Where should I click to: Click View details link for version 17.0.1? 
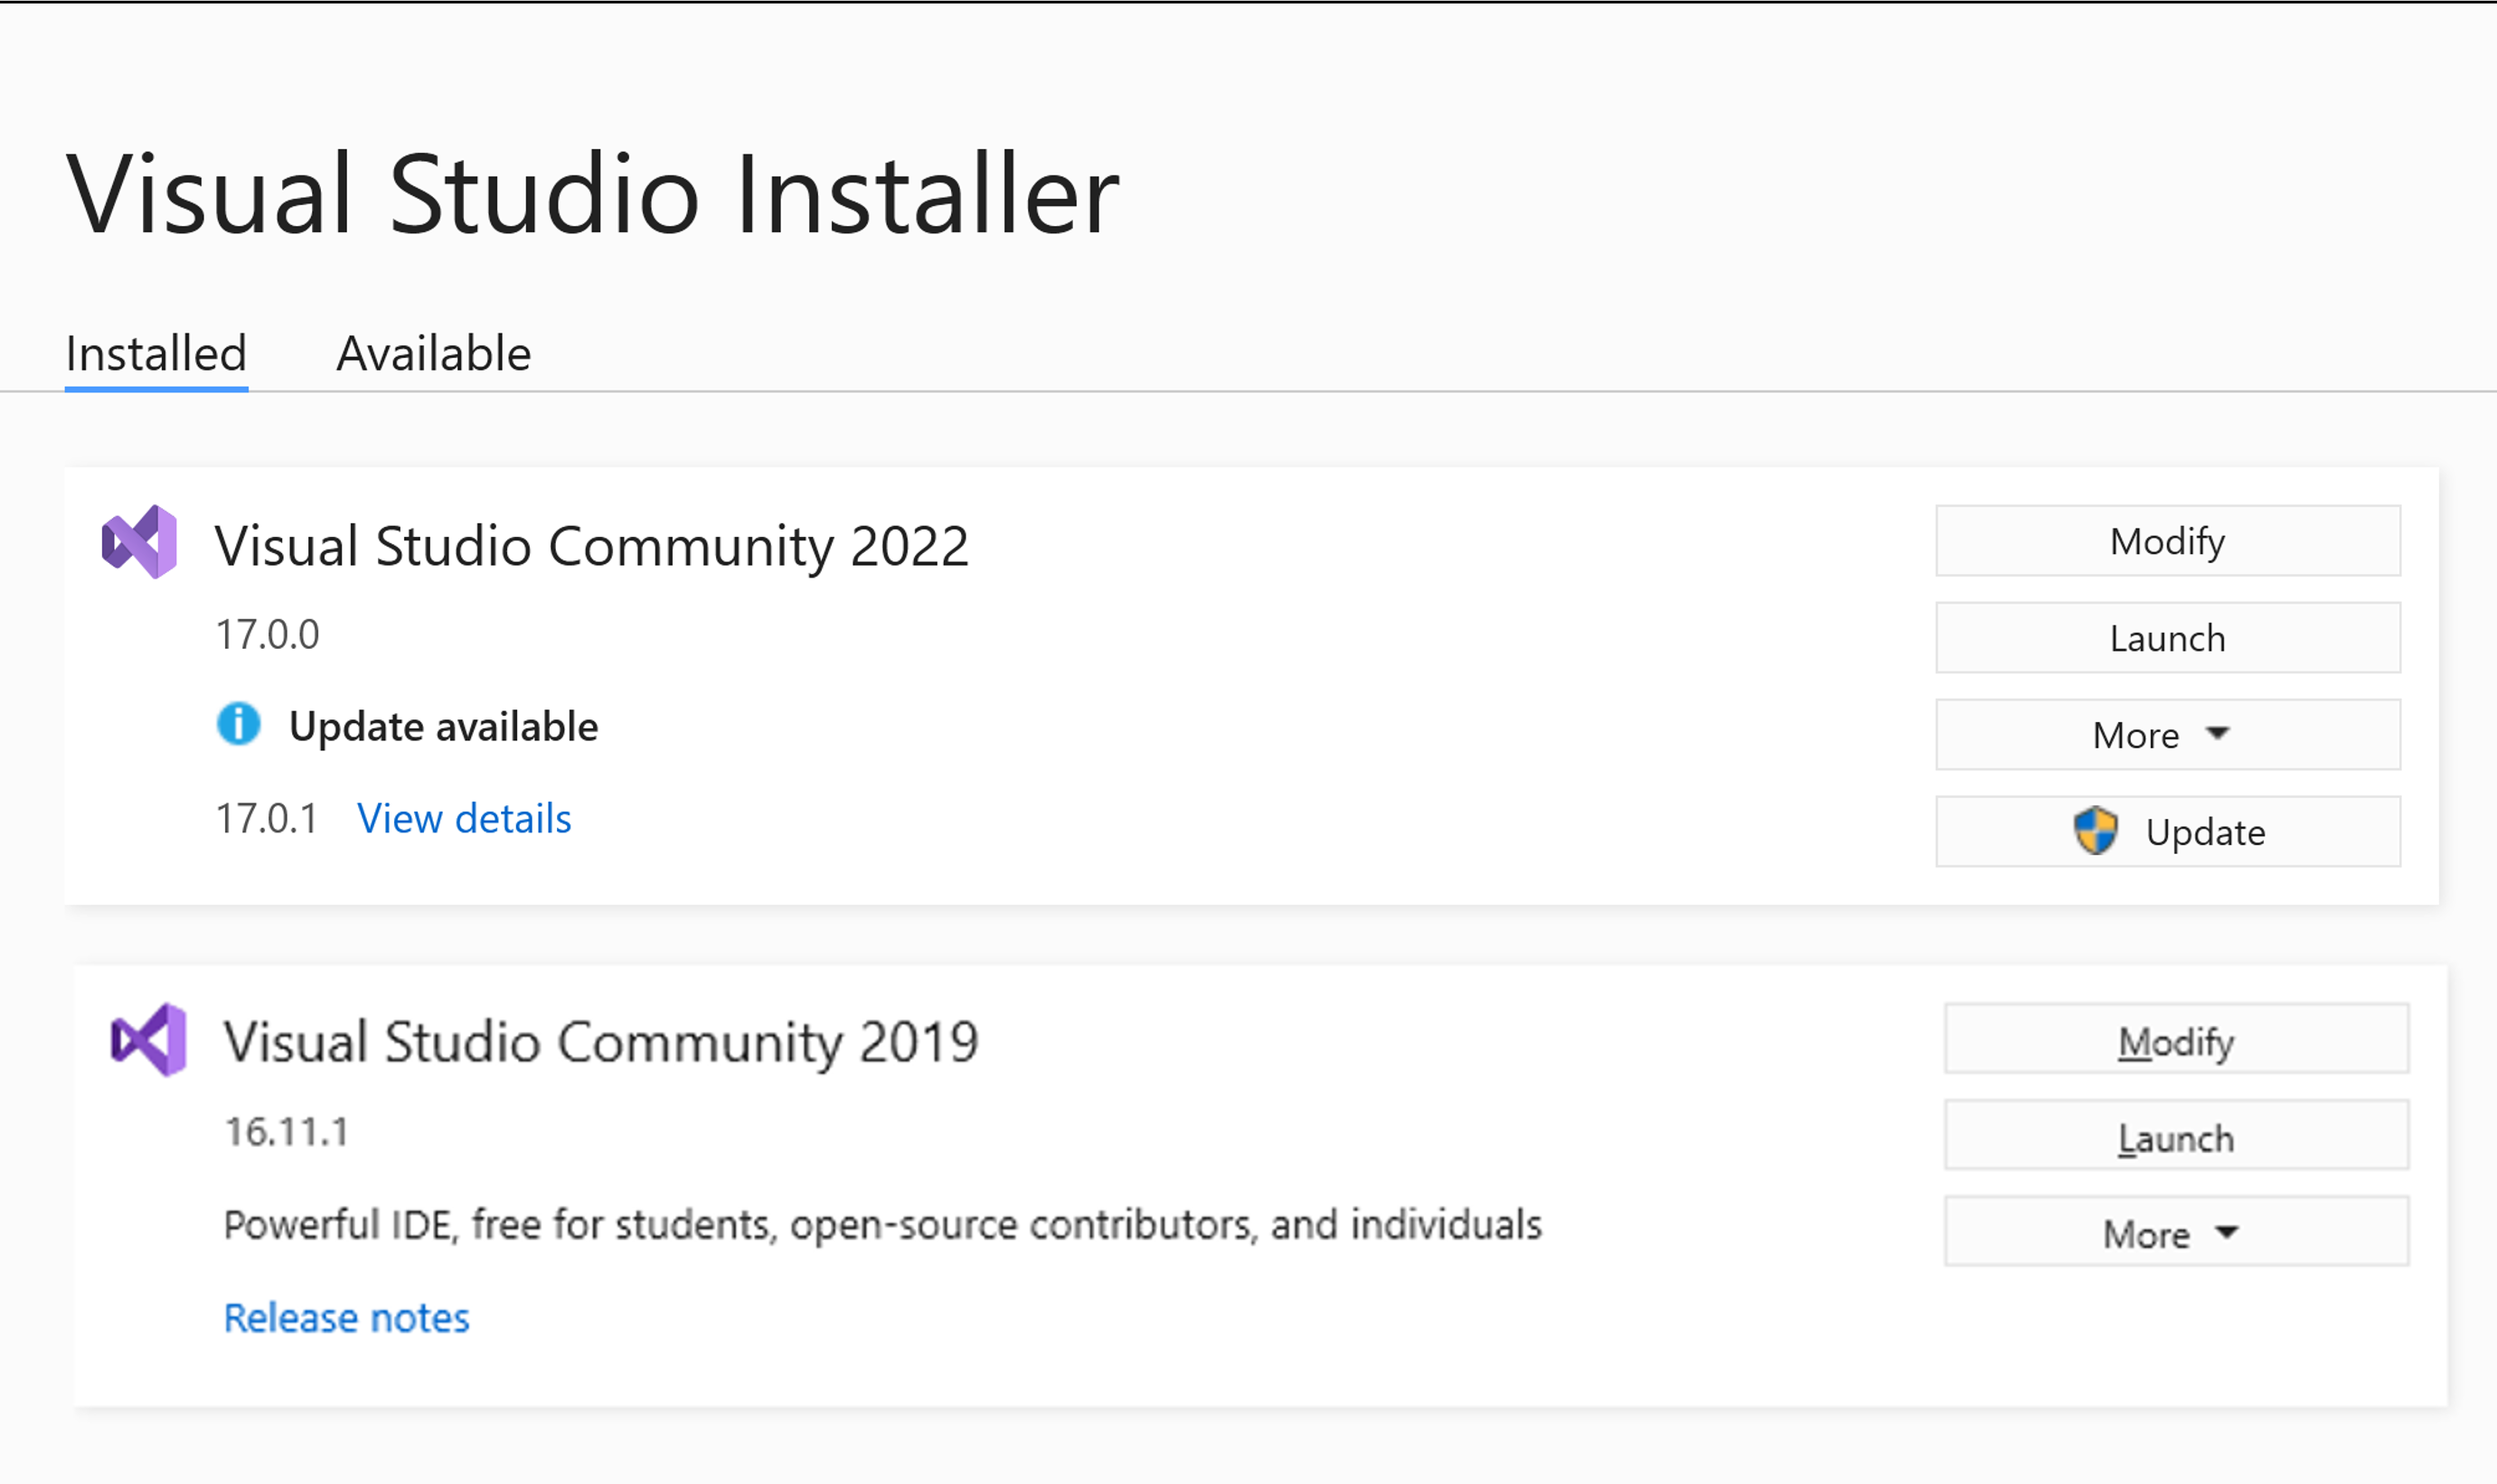tap(463, 818)
